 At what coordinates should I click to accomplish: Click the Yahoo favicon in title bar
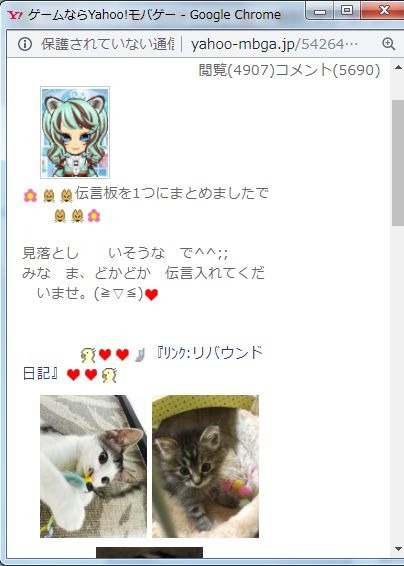pos(15,15)
